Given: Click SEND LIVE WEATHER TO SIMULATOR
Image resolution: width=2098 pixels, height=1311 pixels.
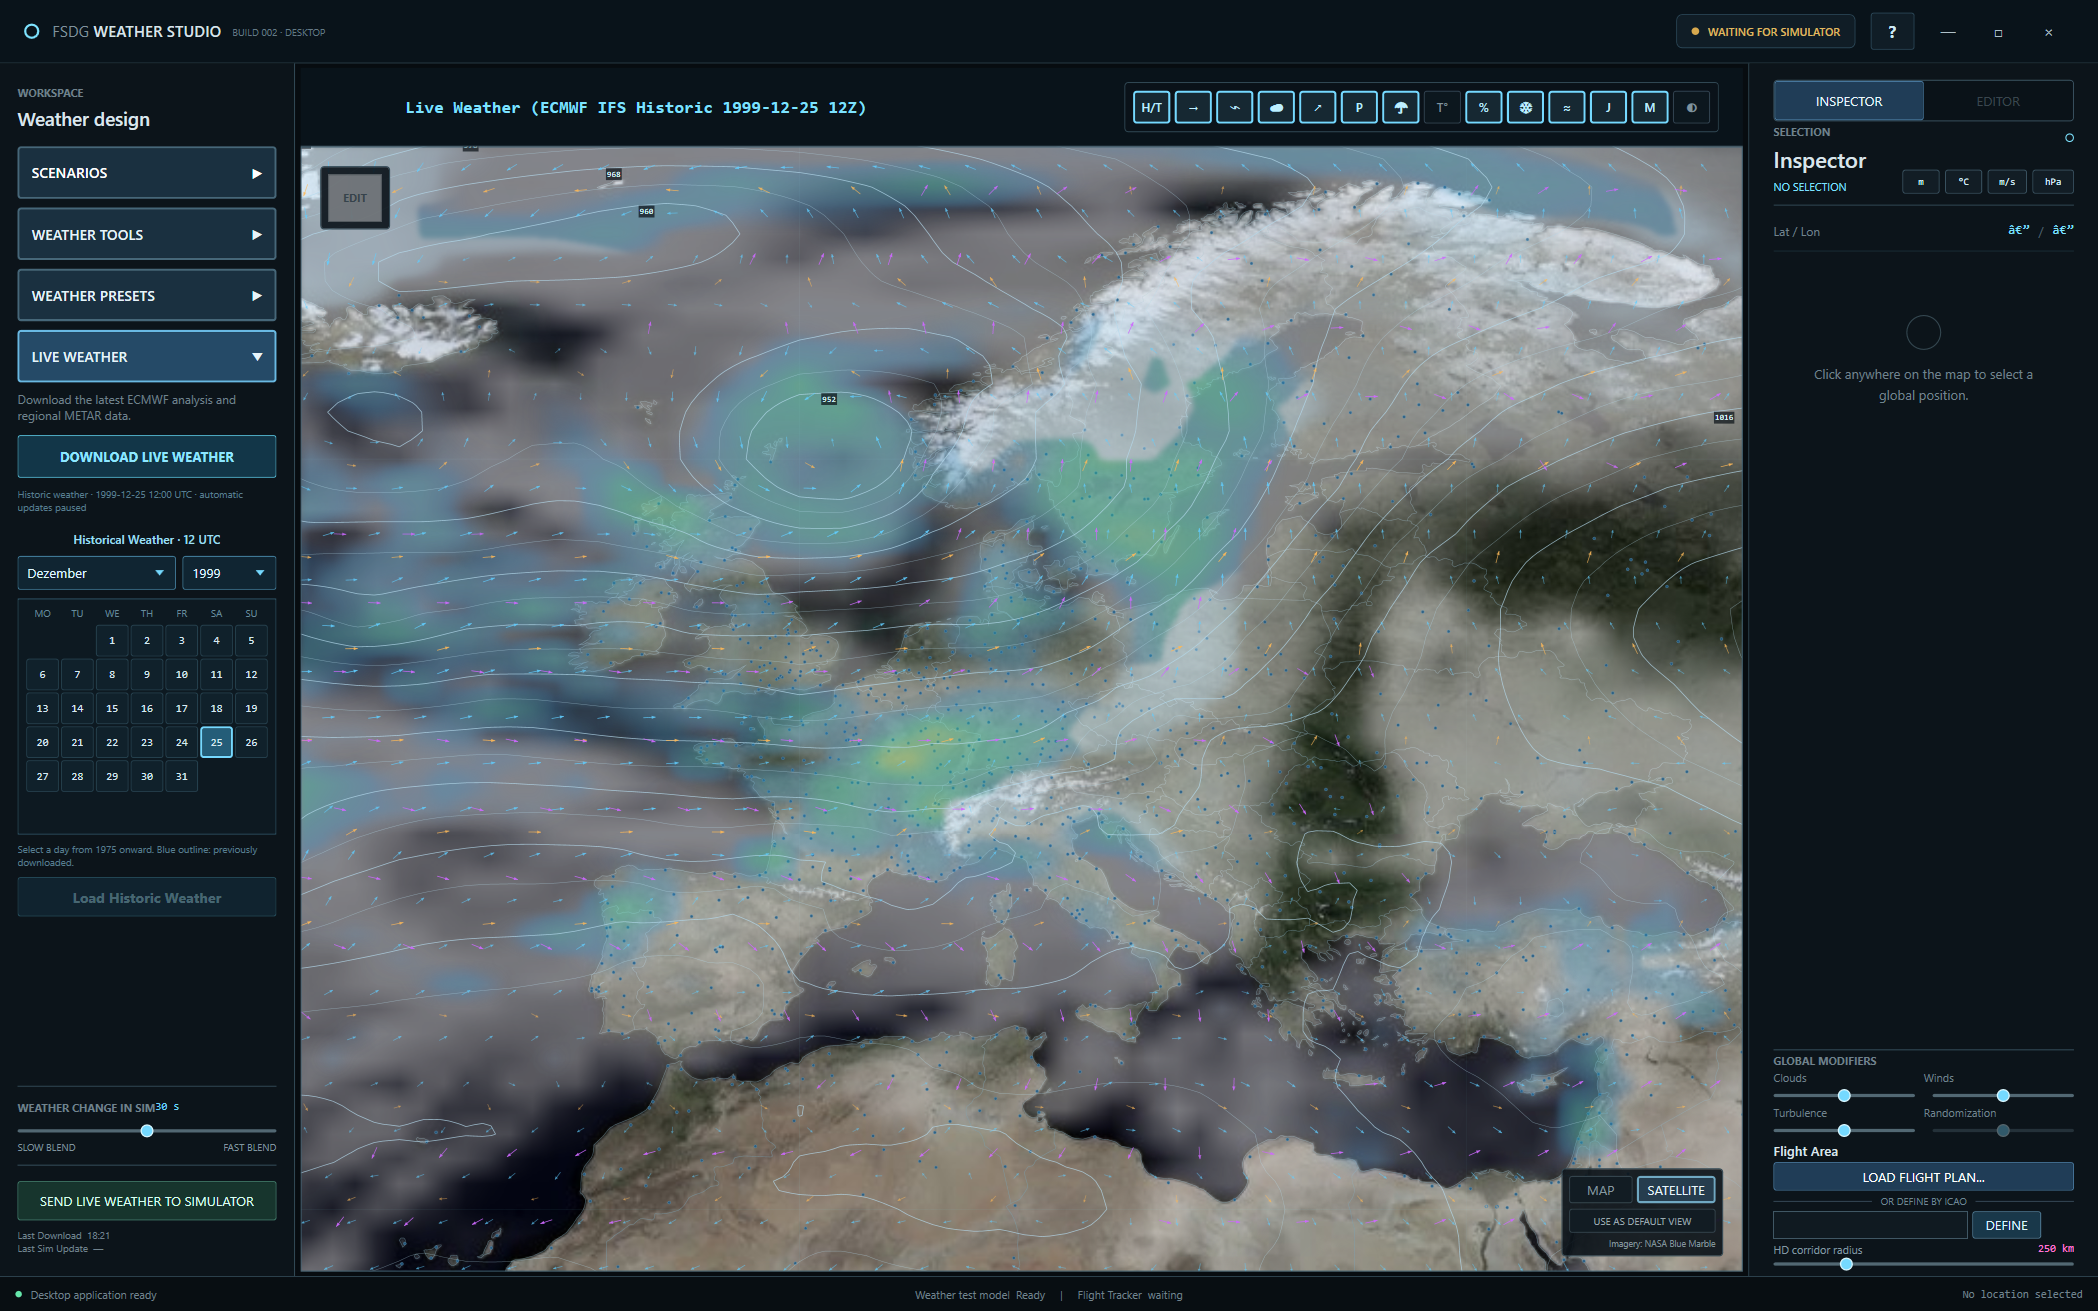Looking at the screenshot, I should point(147,1201).
